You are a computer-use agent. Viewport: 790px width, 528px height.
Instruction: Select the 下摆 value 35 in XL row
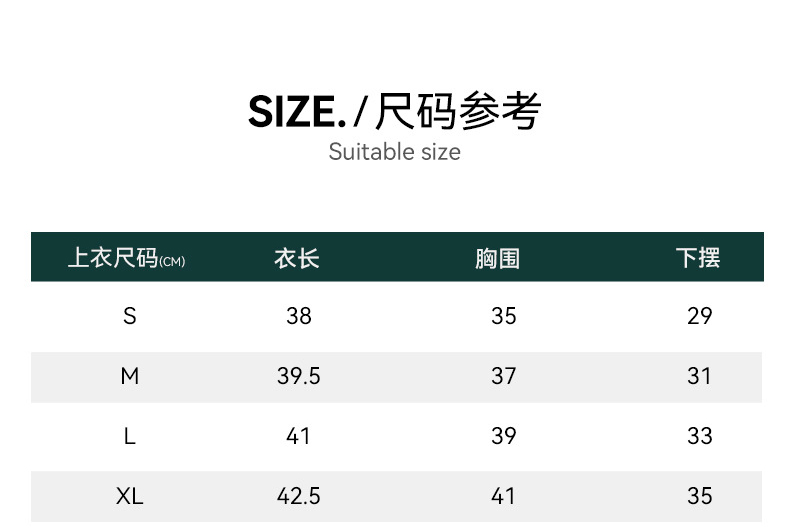click(700, 496)
